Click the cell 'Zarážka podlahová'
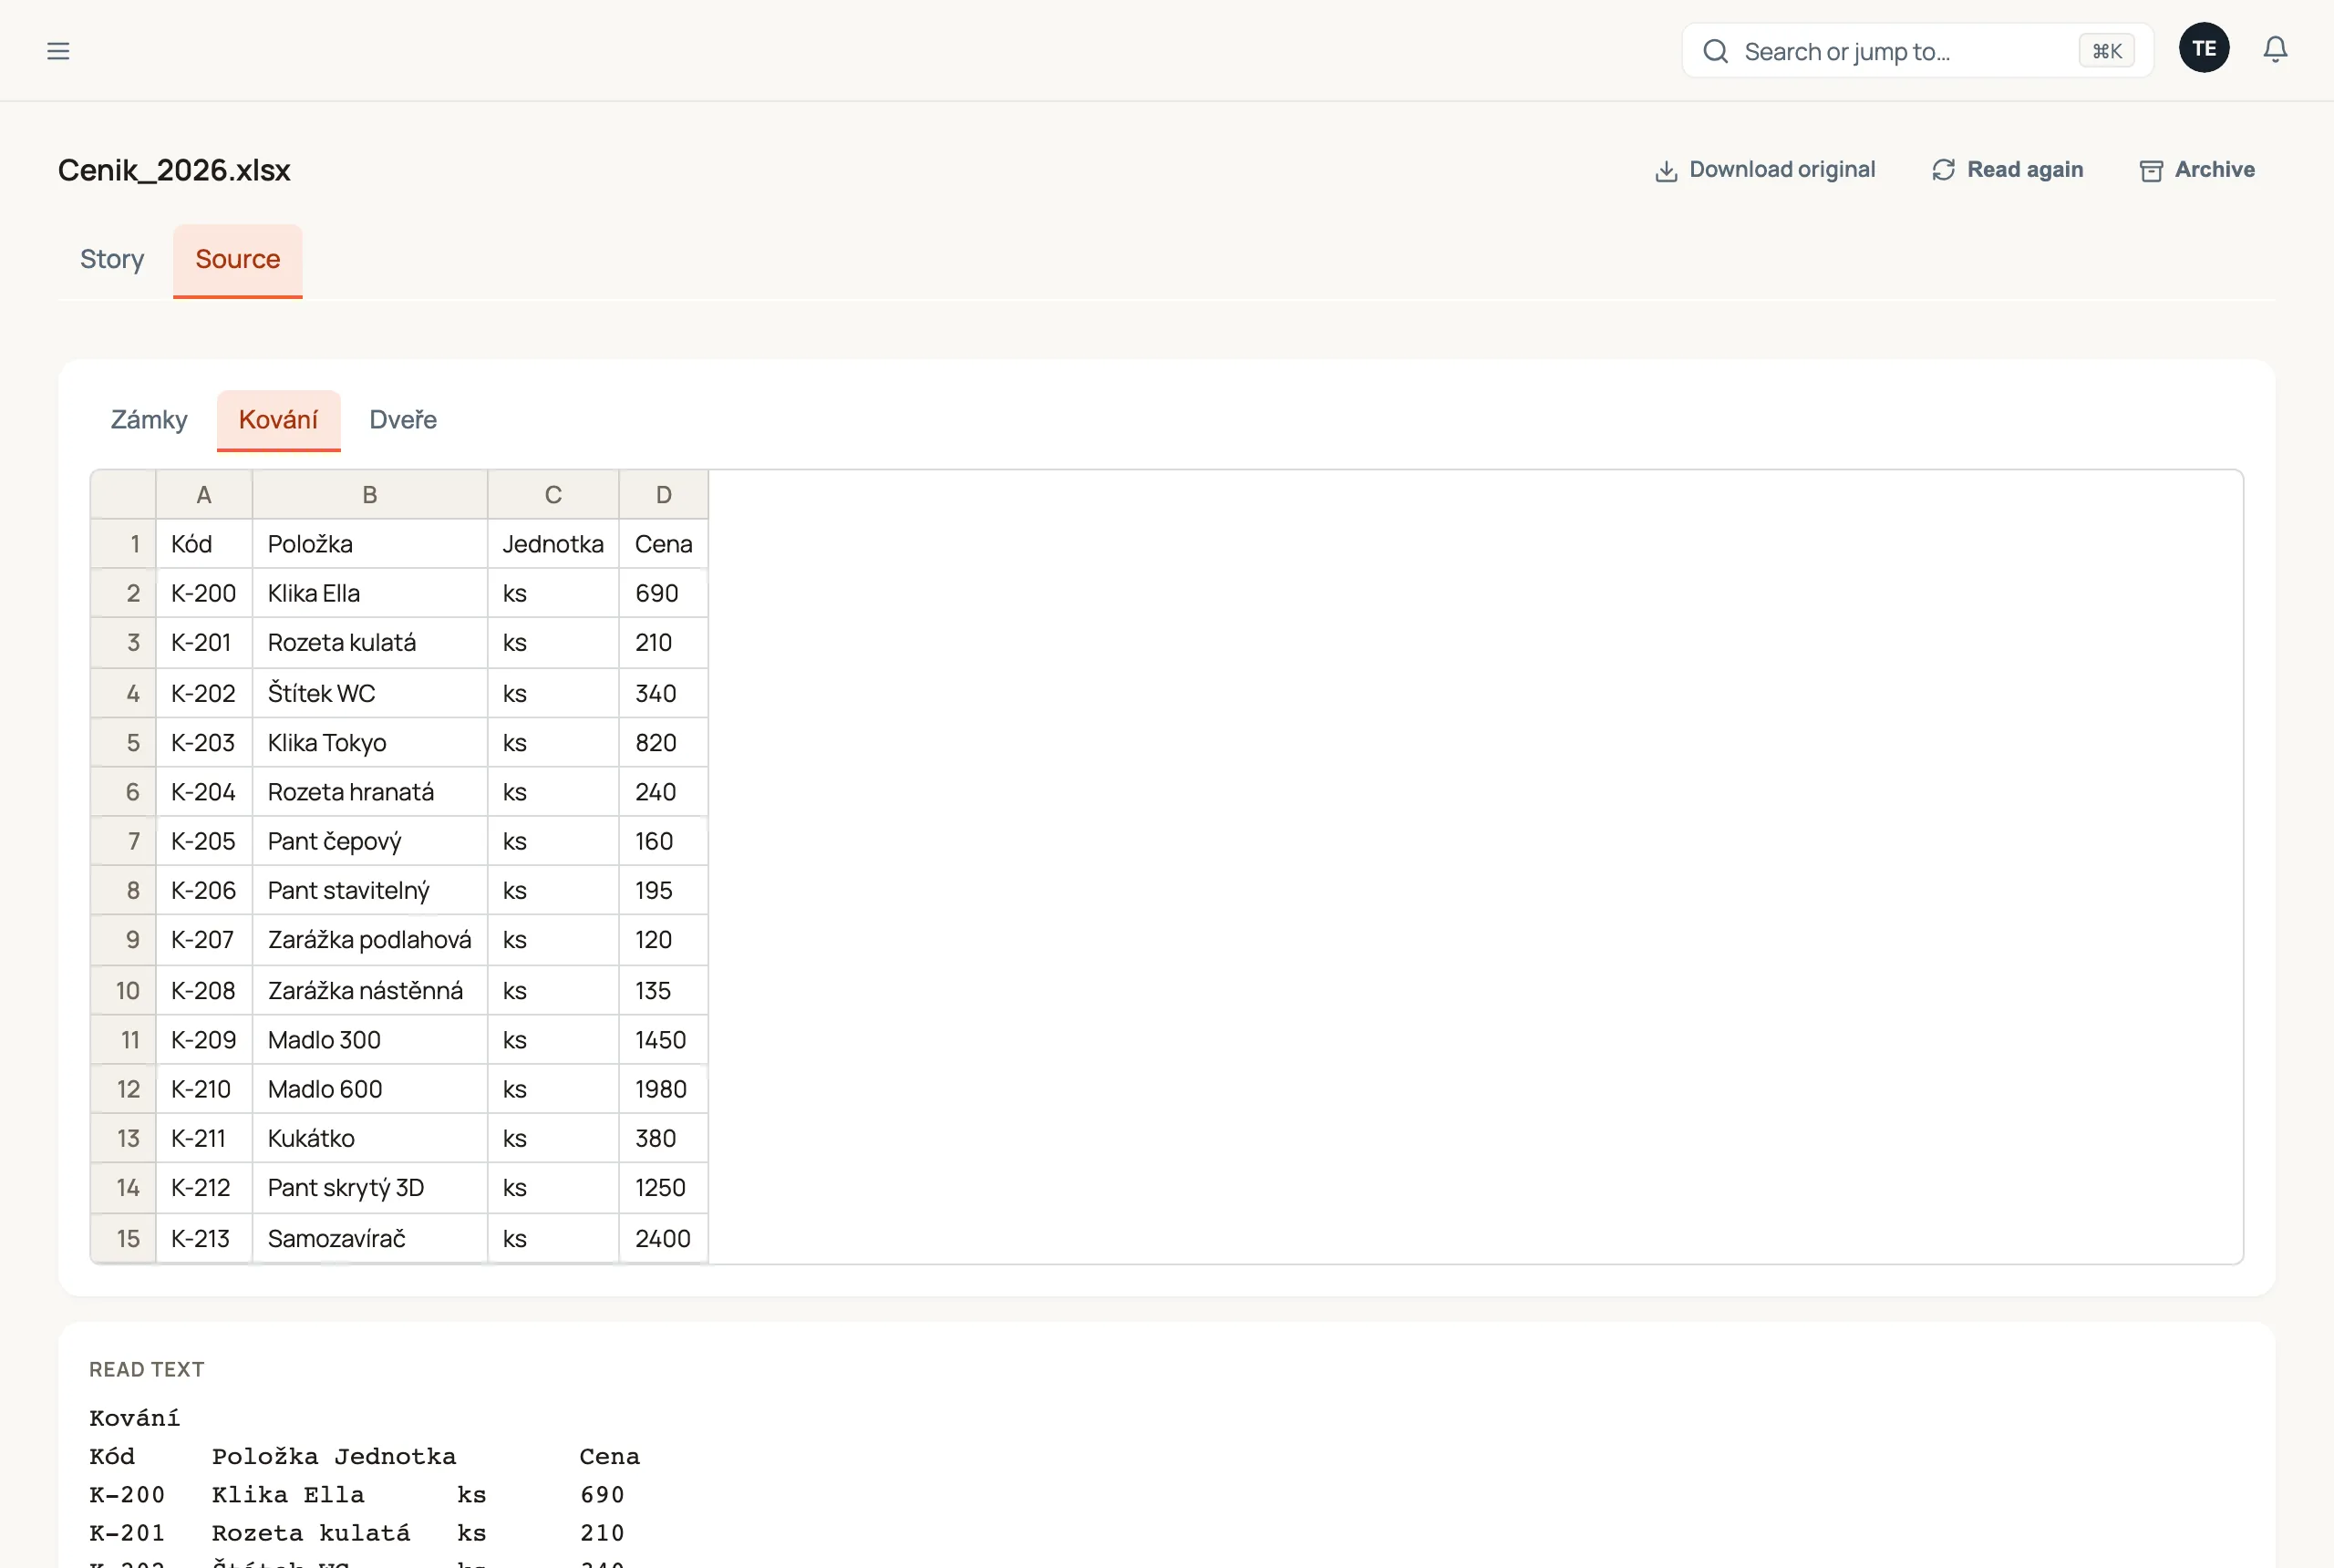The width and height of the screenshot is (2334, 1568). coord(370,940)
